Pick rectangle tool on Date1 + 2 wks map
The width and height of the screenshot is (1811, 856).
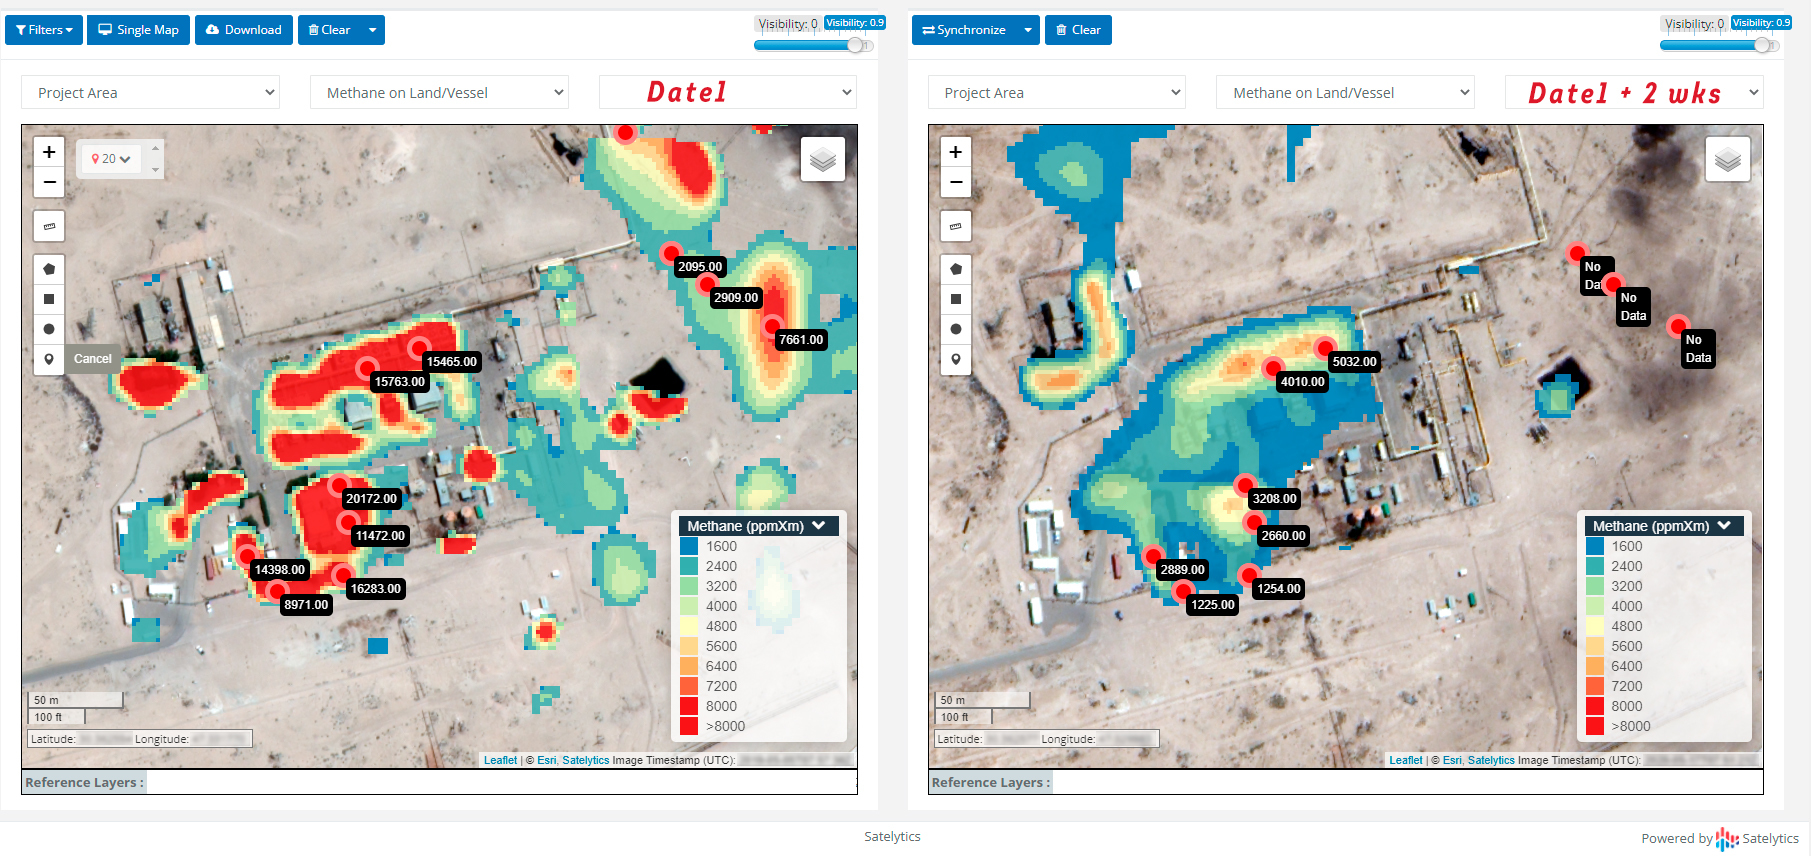tap(956, 299)
